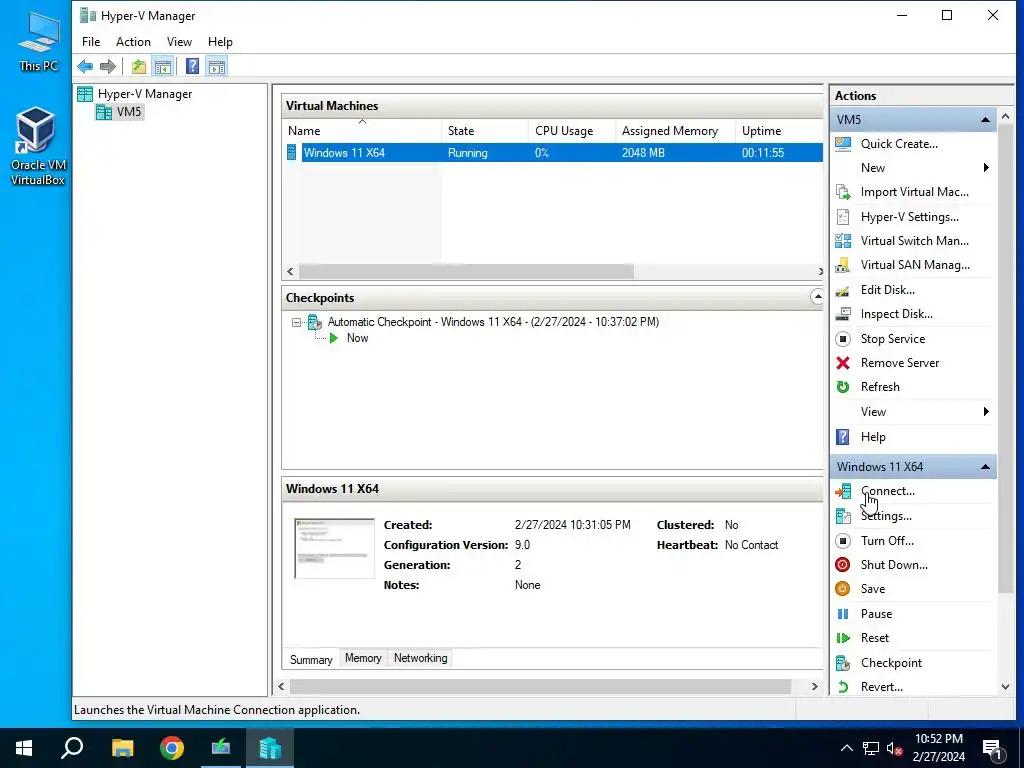Collapse the VM5 actions section
1024x768 pixels.
985,120
